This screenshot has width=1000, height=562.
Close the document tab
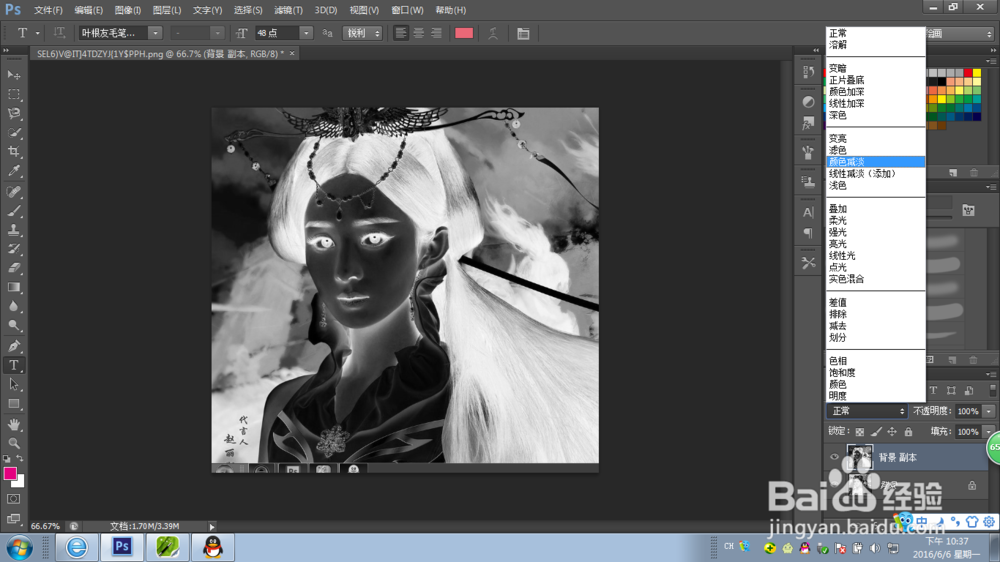(x=292, y=54)
